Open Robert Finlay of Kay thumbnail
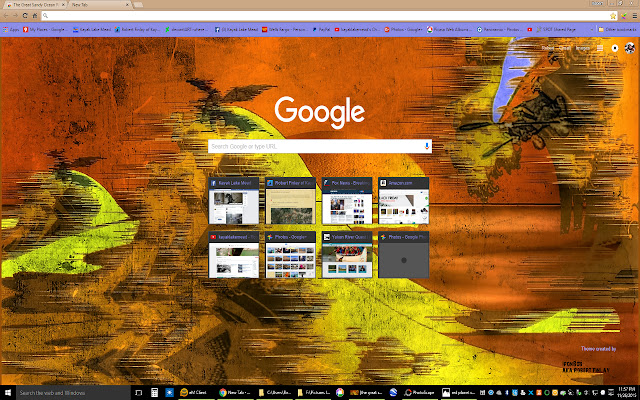The height and width of the screenshot is (400, 640). 291,201
